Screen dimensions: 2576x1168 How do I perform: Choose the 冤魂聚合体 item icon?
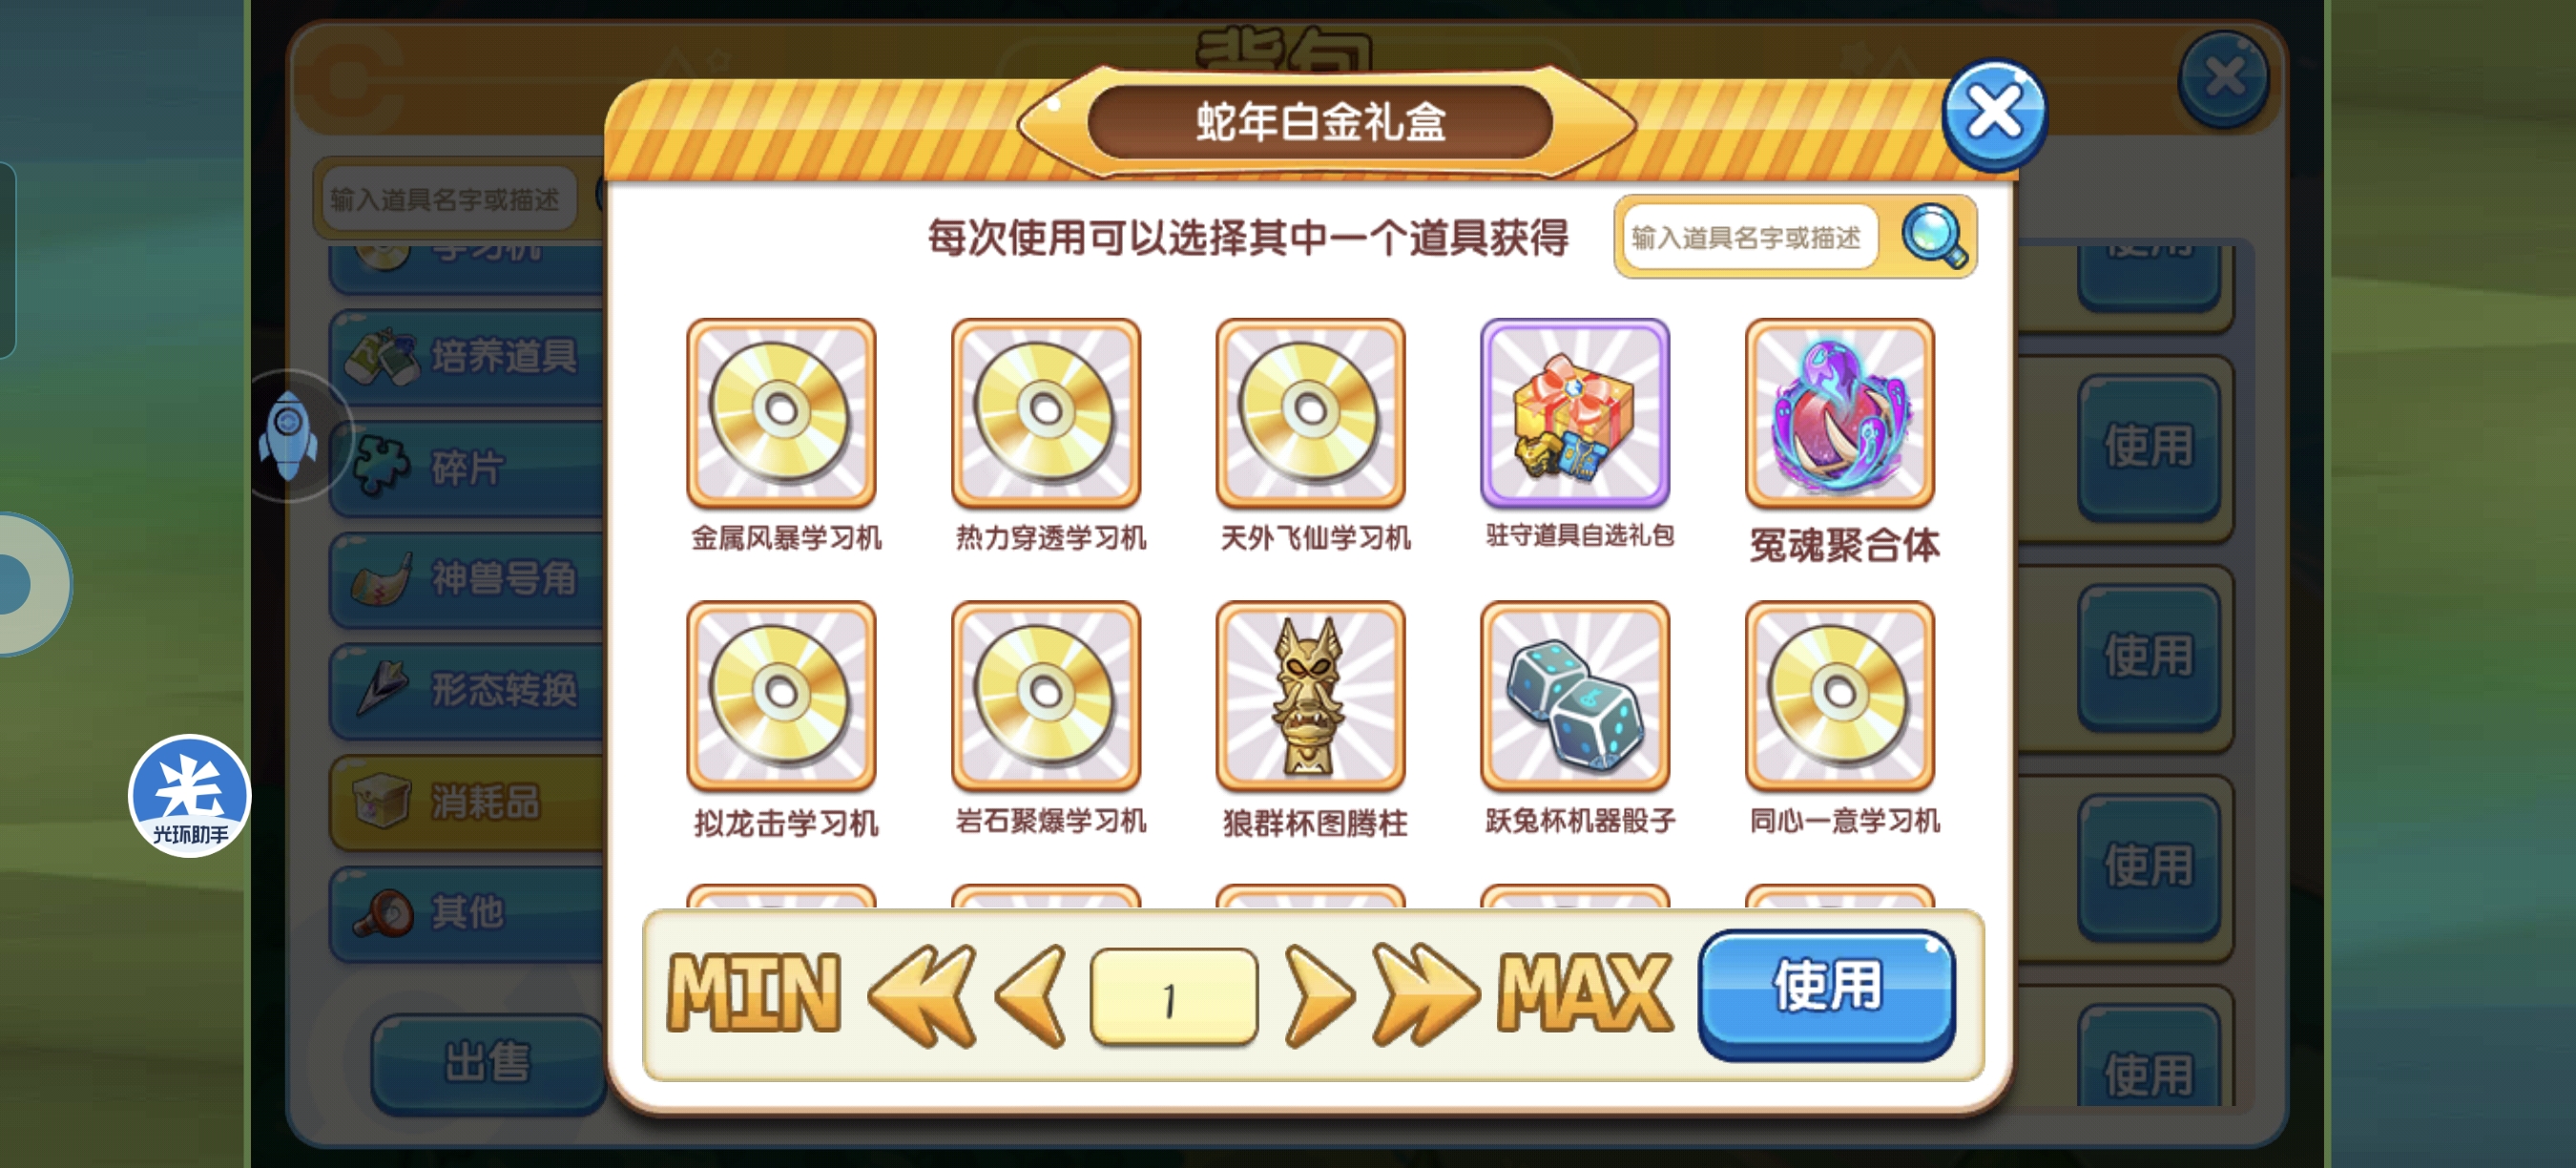[x=1840, y=413]
